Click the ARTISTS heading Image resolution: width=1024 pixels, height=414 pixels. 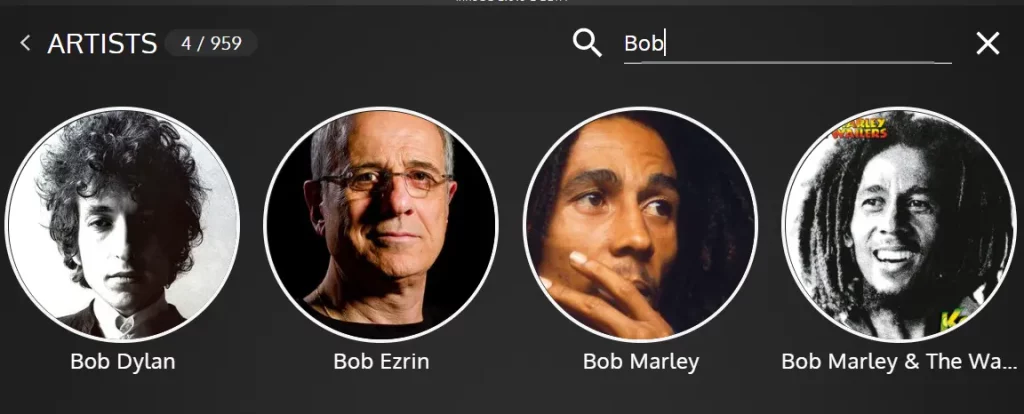103,44
